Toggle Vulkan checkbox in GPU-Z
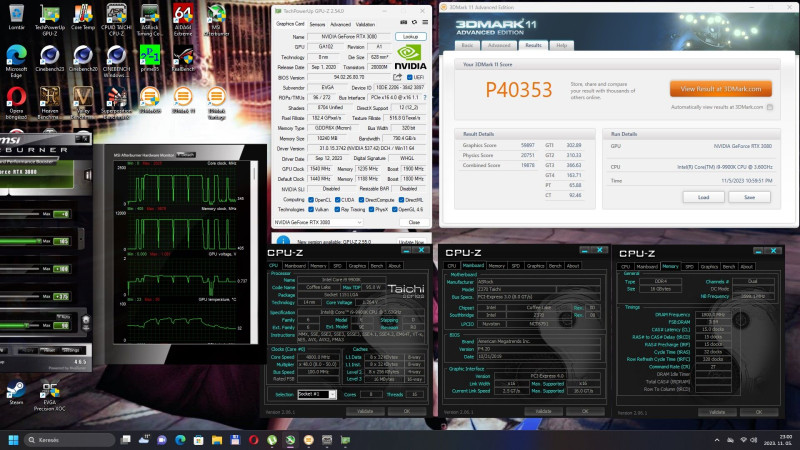 pos(311,209)
